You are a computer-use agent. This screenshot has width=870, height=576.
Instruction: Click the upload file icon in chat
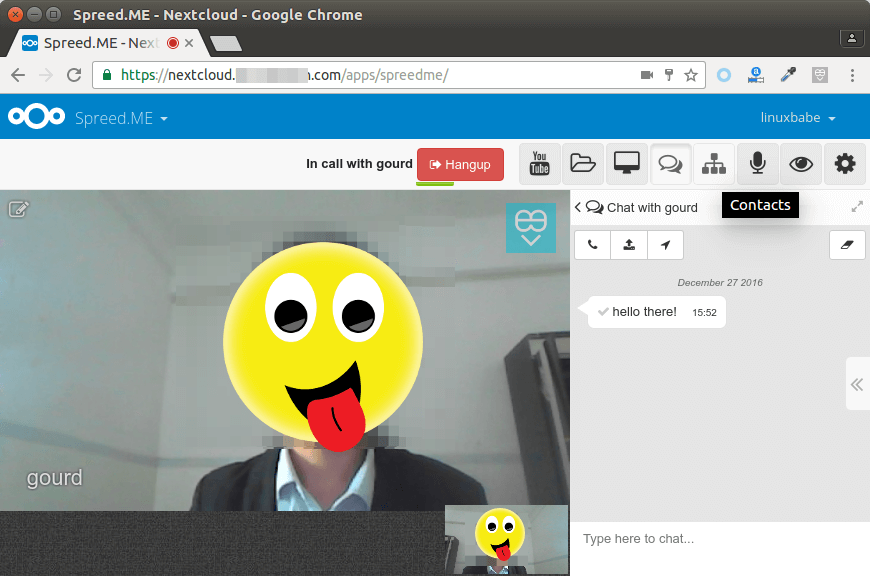(629, 245)
